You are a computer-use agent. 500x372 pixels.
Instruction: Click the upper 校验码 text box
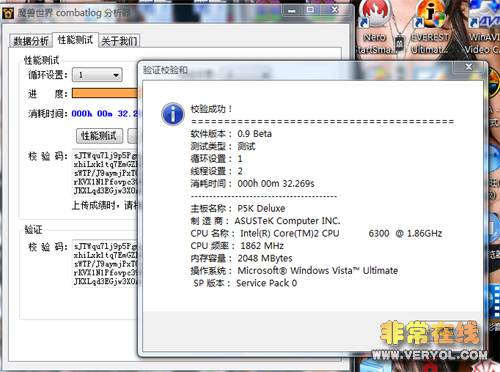coord(105,173)
